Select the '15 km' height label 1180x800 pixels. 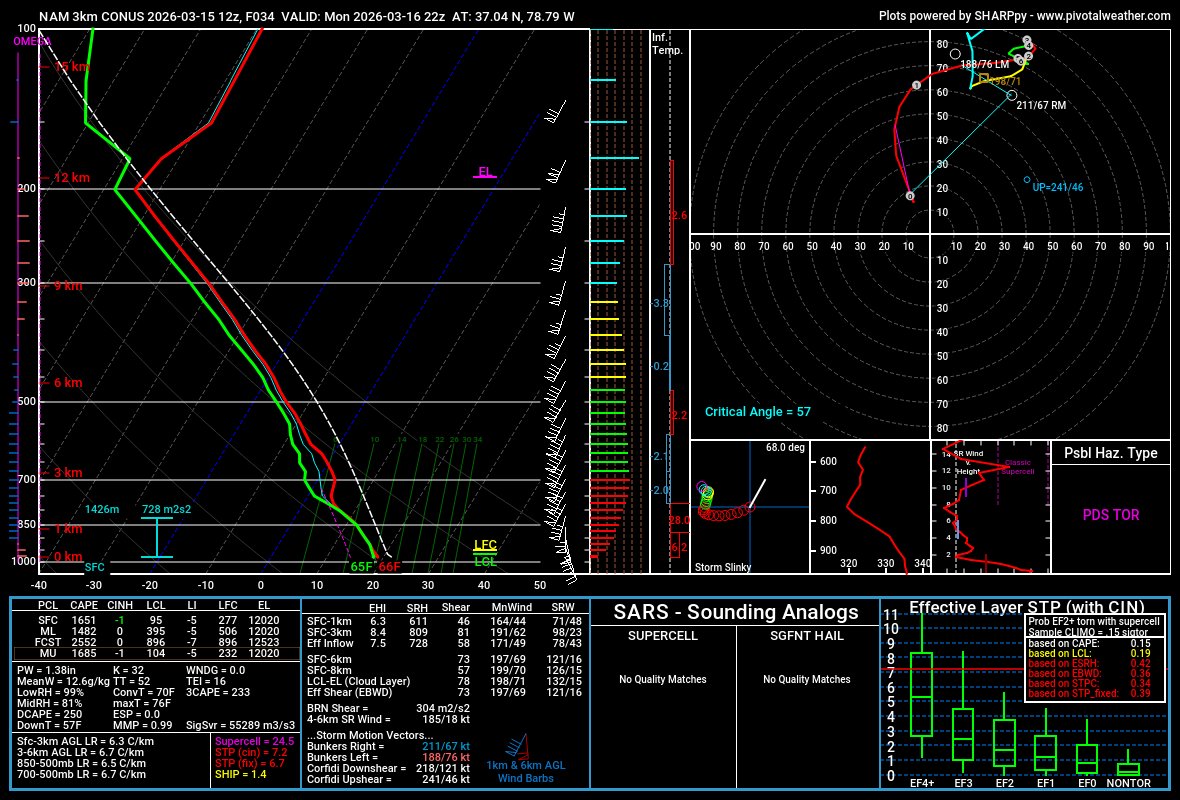[x=71, y=67]
